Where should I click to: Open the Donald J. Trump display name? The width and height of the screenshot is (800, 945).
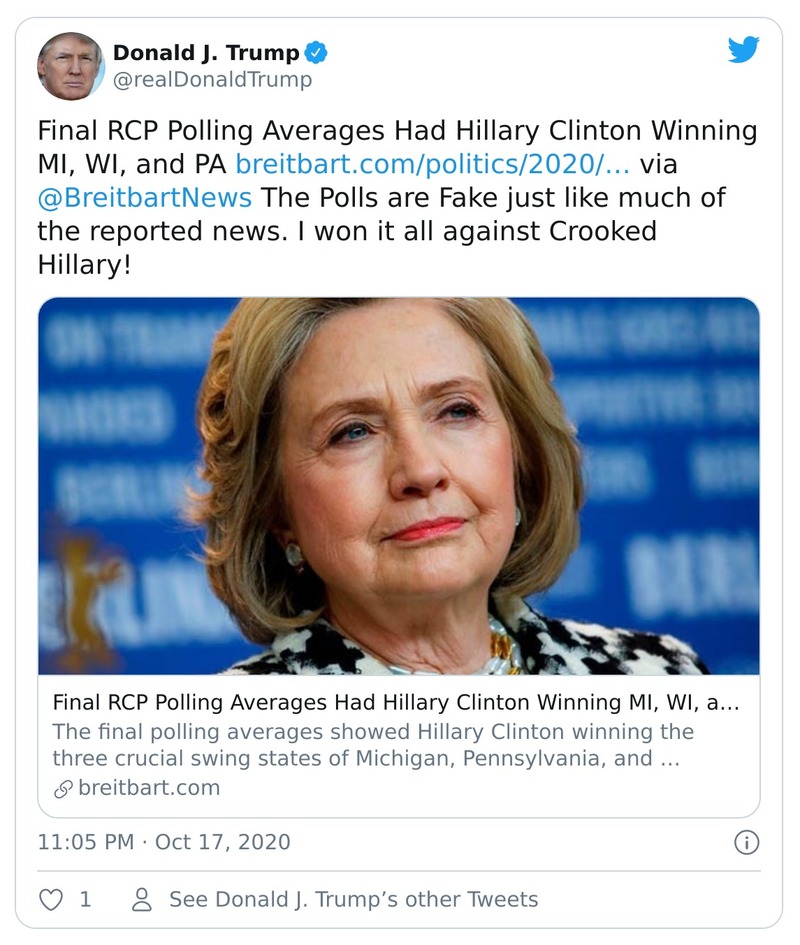(206, 53)
